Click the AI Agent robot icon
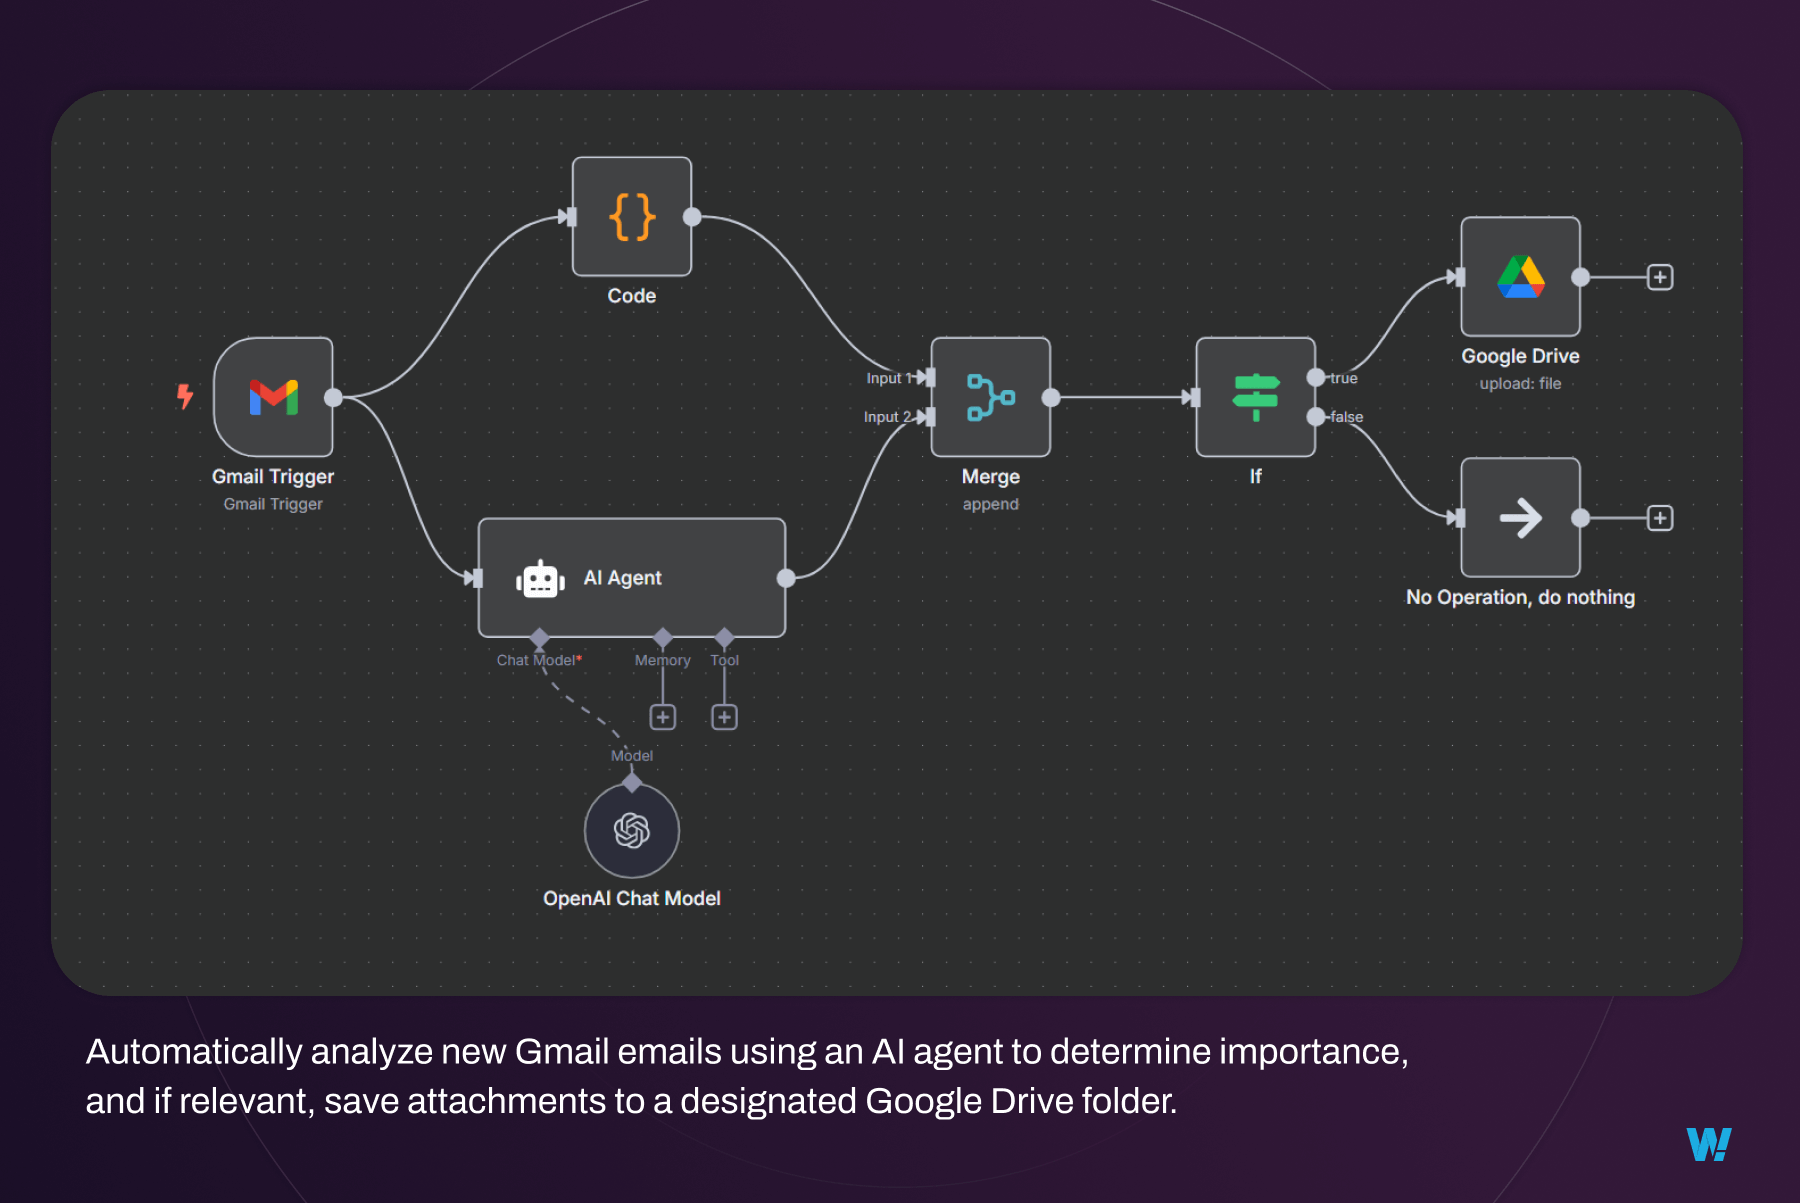The height and width of the screenshot is (1203, 1800). (x=540, y=577)
